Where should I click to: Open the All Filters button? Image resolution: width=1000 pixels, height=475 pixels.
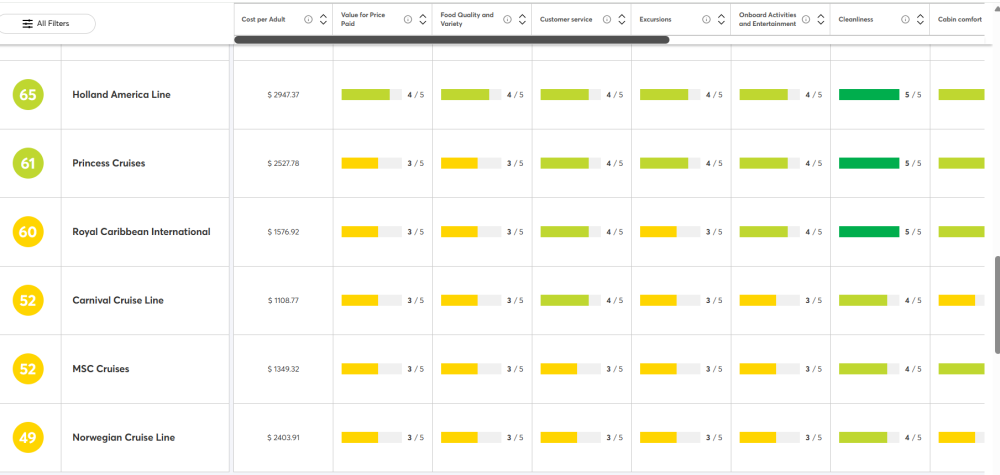point(46,24)
